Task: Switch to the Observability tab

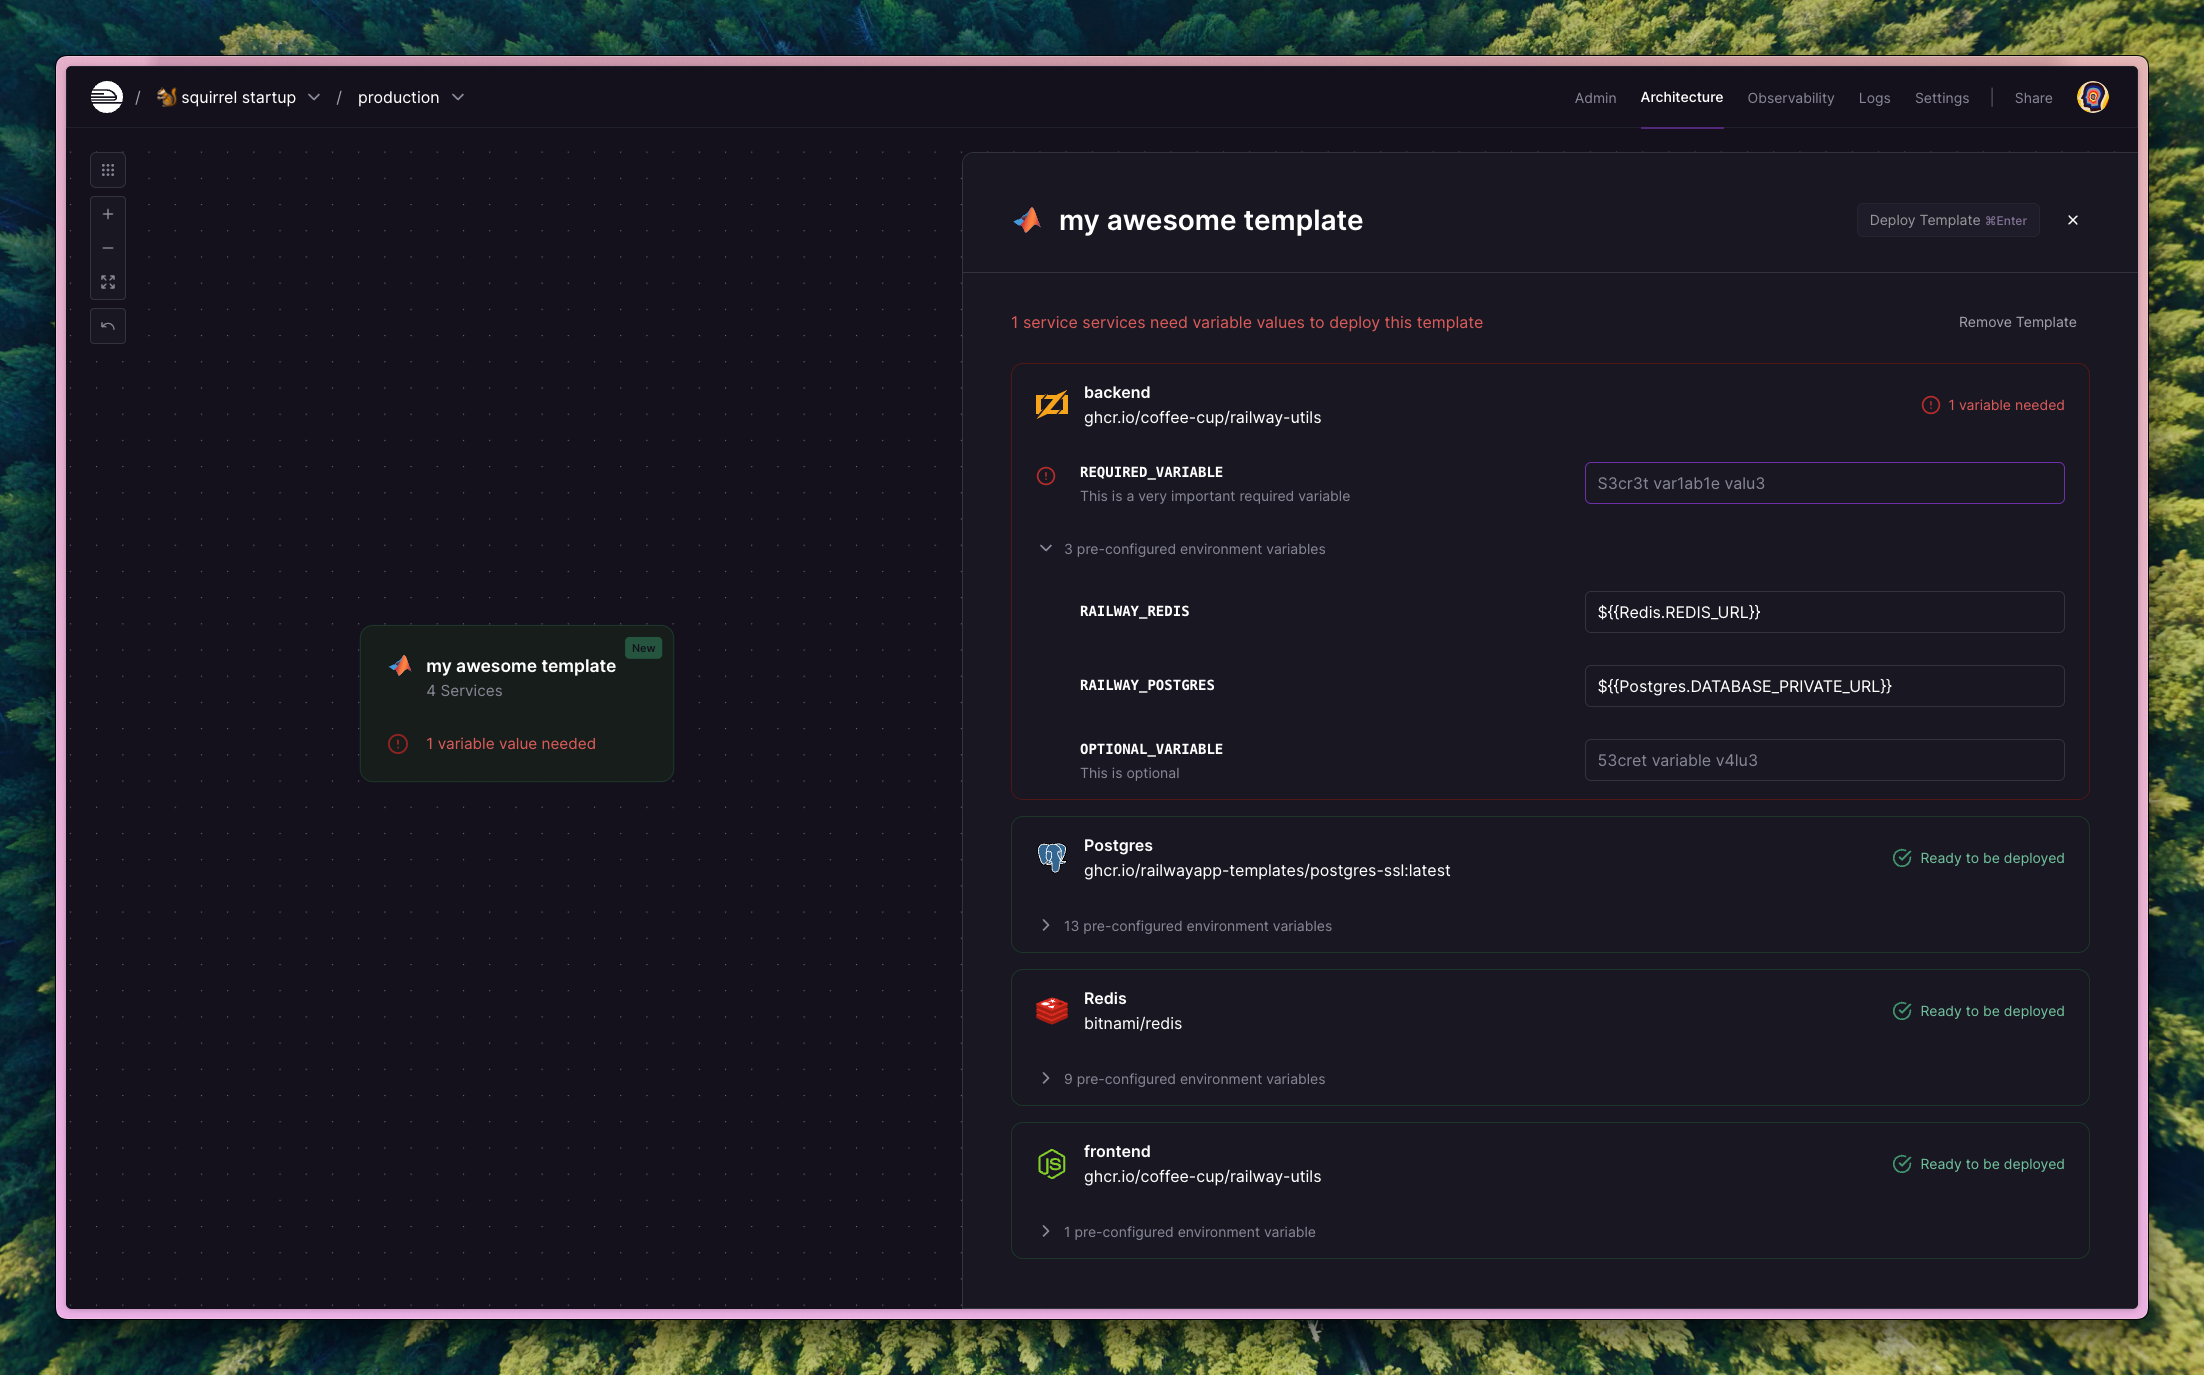Action: 1790,97
